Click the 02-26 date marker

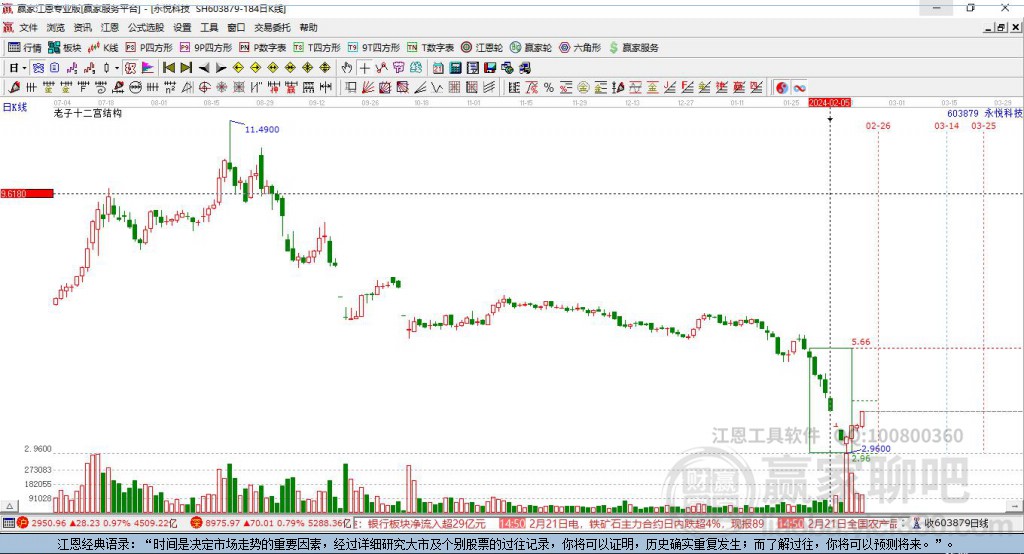point(878,125)
